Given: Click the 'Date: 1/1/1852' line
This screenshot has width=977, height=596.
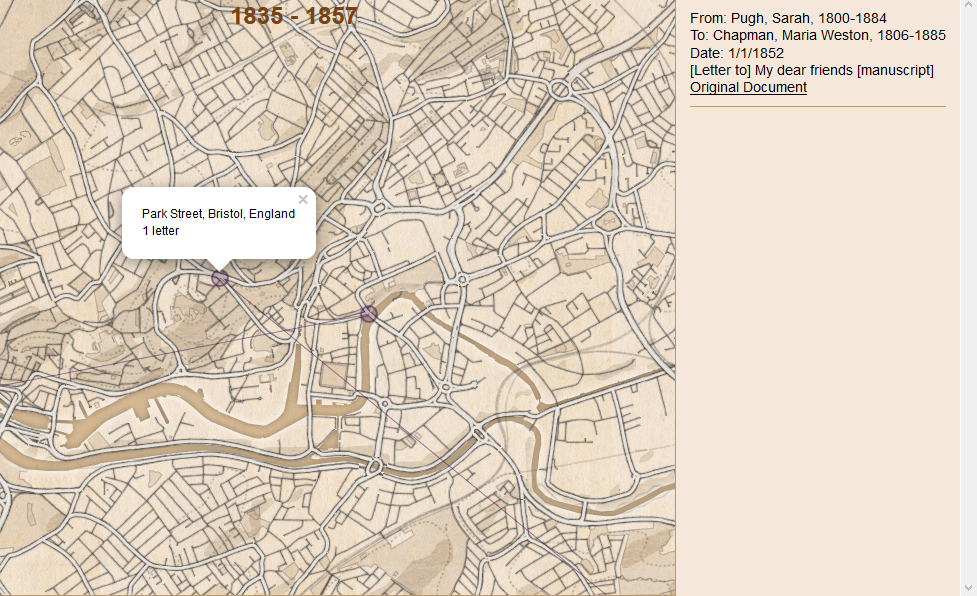Looking at the screenshot, I should [737, 53].
